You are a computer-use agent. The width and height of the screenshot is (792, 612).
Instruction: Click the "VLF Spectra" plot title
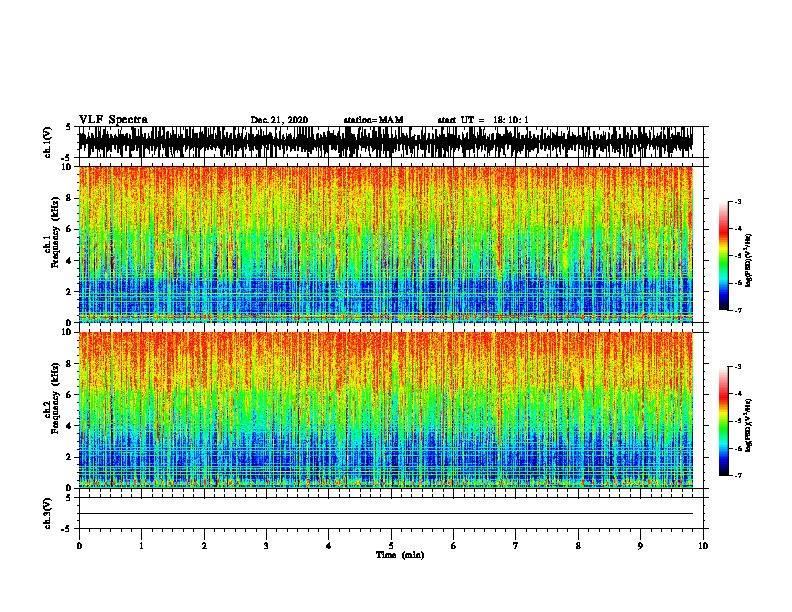[113, 119]
